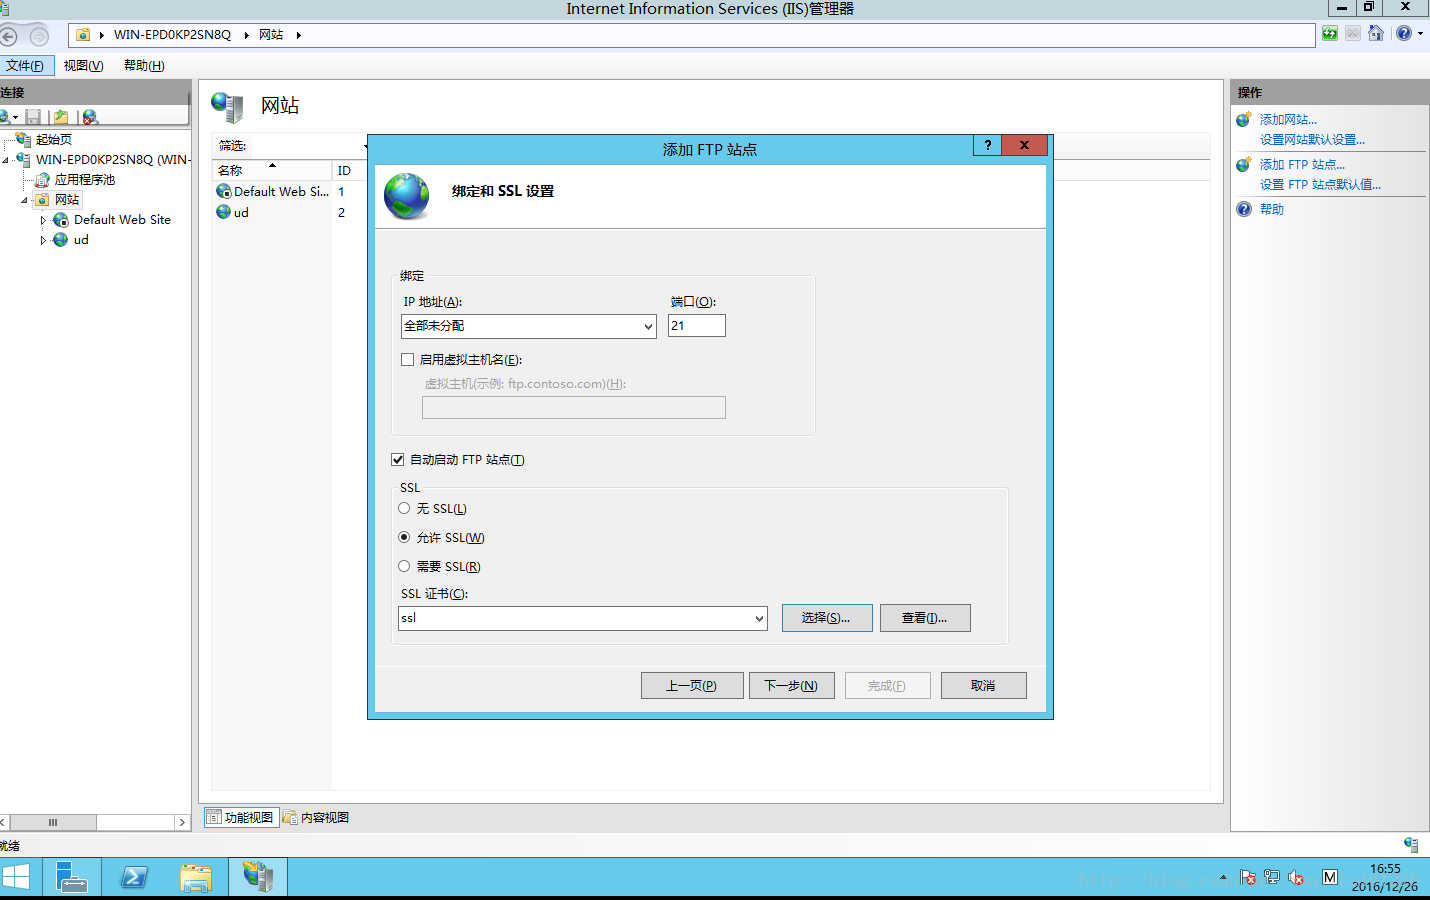Select the 应用程序池 application pools node
Image resolution: width=1430 pixels, height=900 pixels.
(84, 180)
